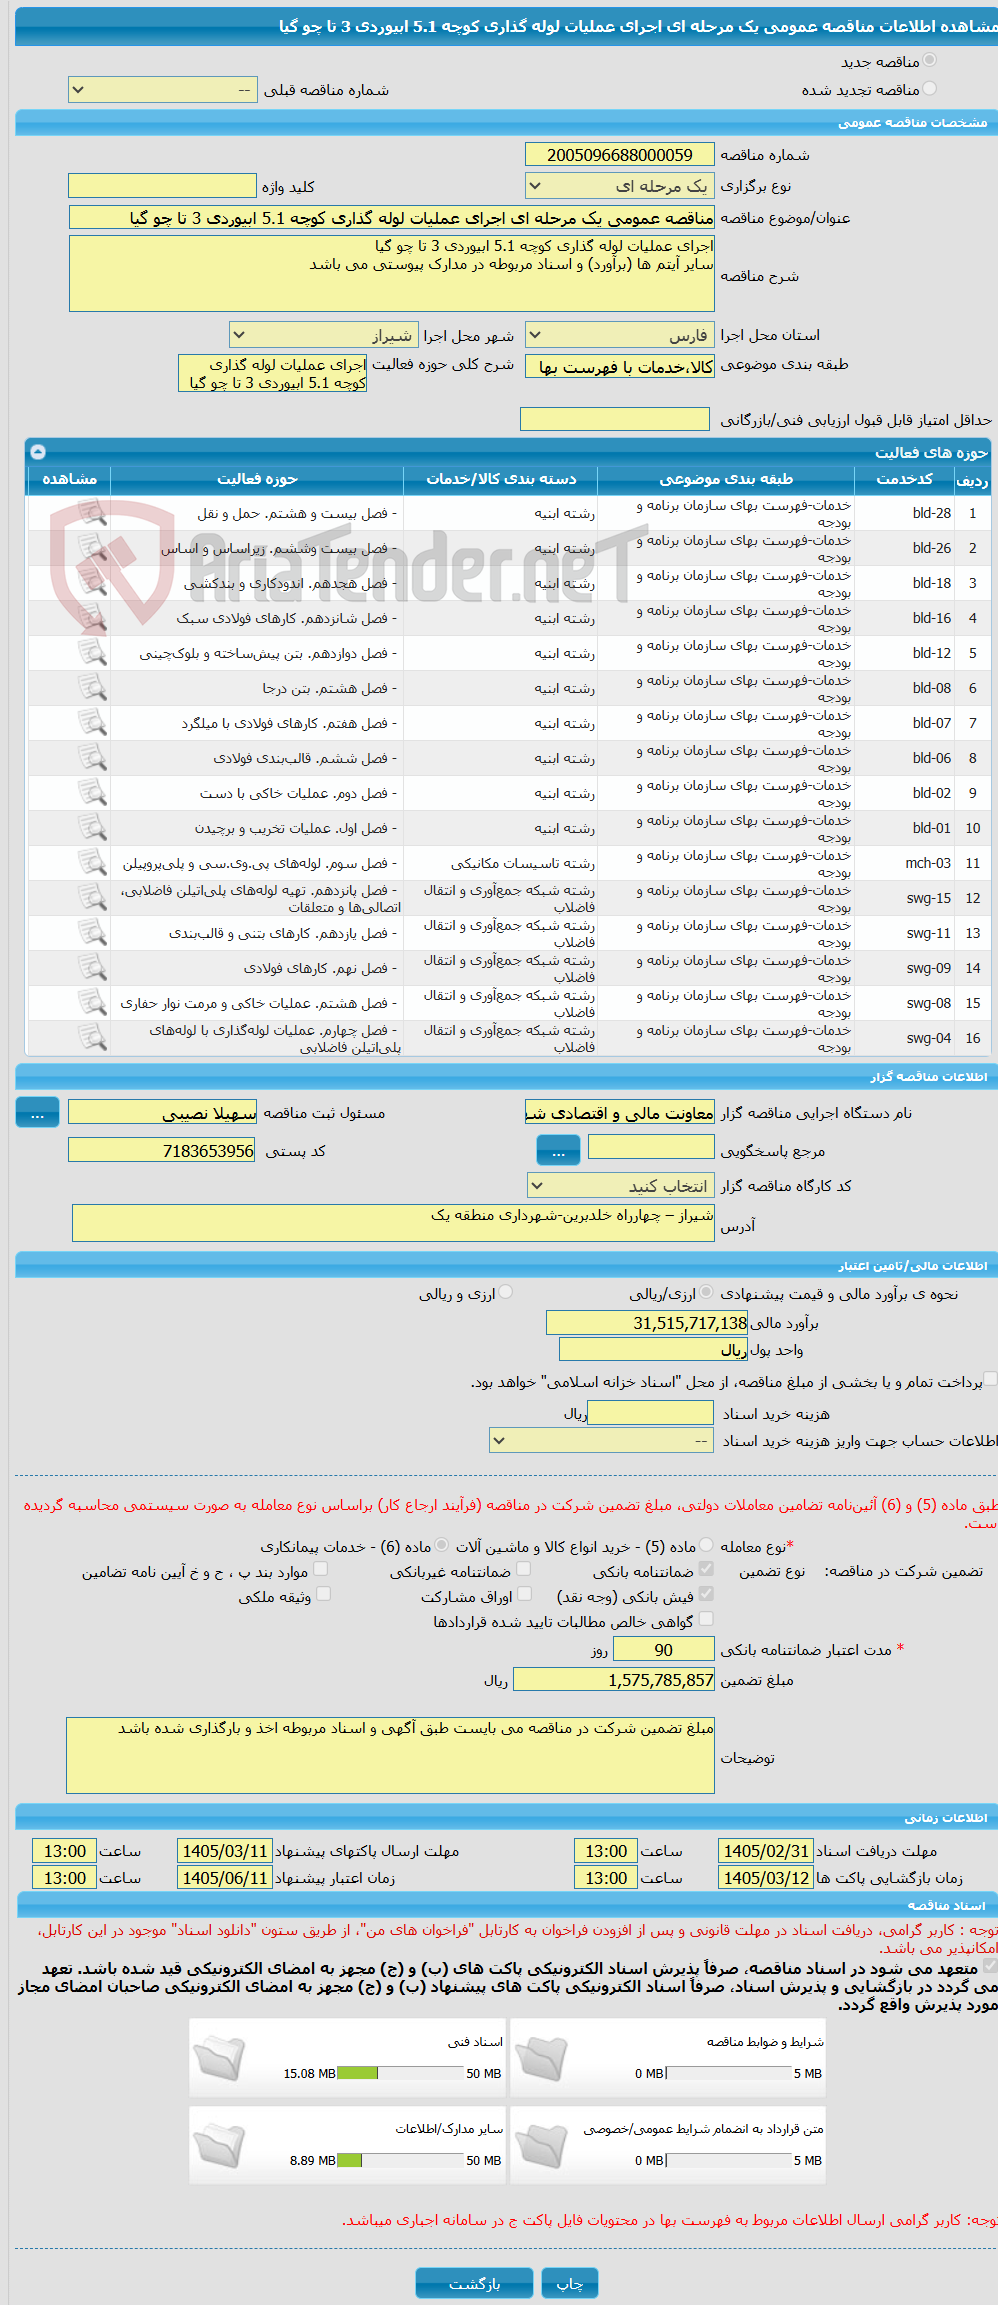The width and height of the screenshot is (998, 2305).
Task: Open view icon for row bld-16
Action: [x=92, y=618]
